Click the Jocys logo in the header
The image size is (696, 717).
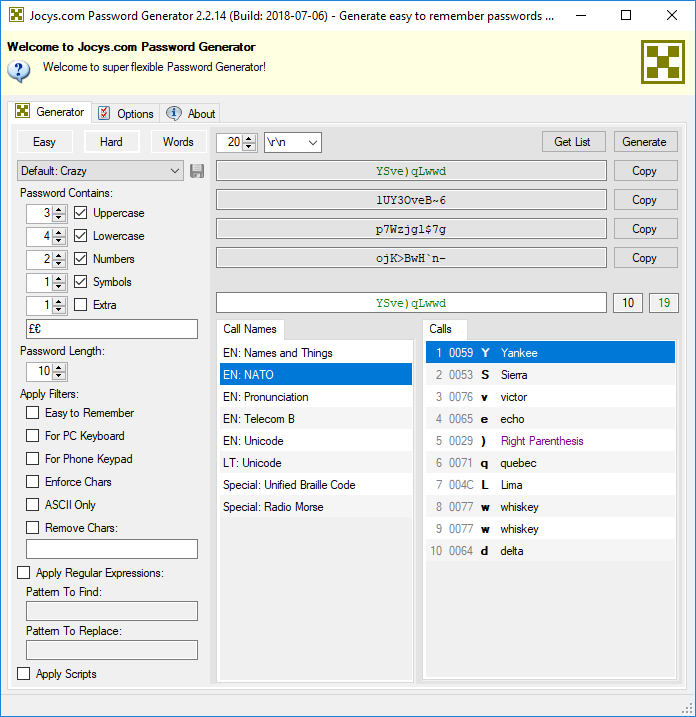coord(663,62)
